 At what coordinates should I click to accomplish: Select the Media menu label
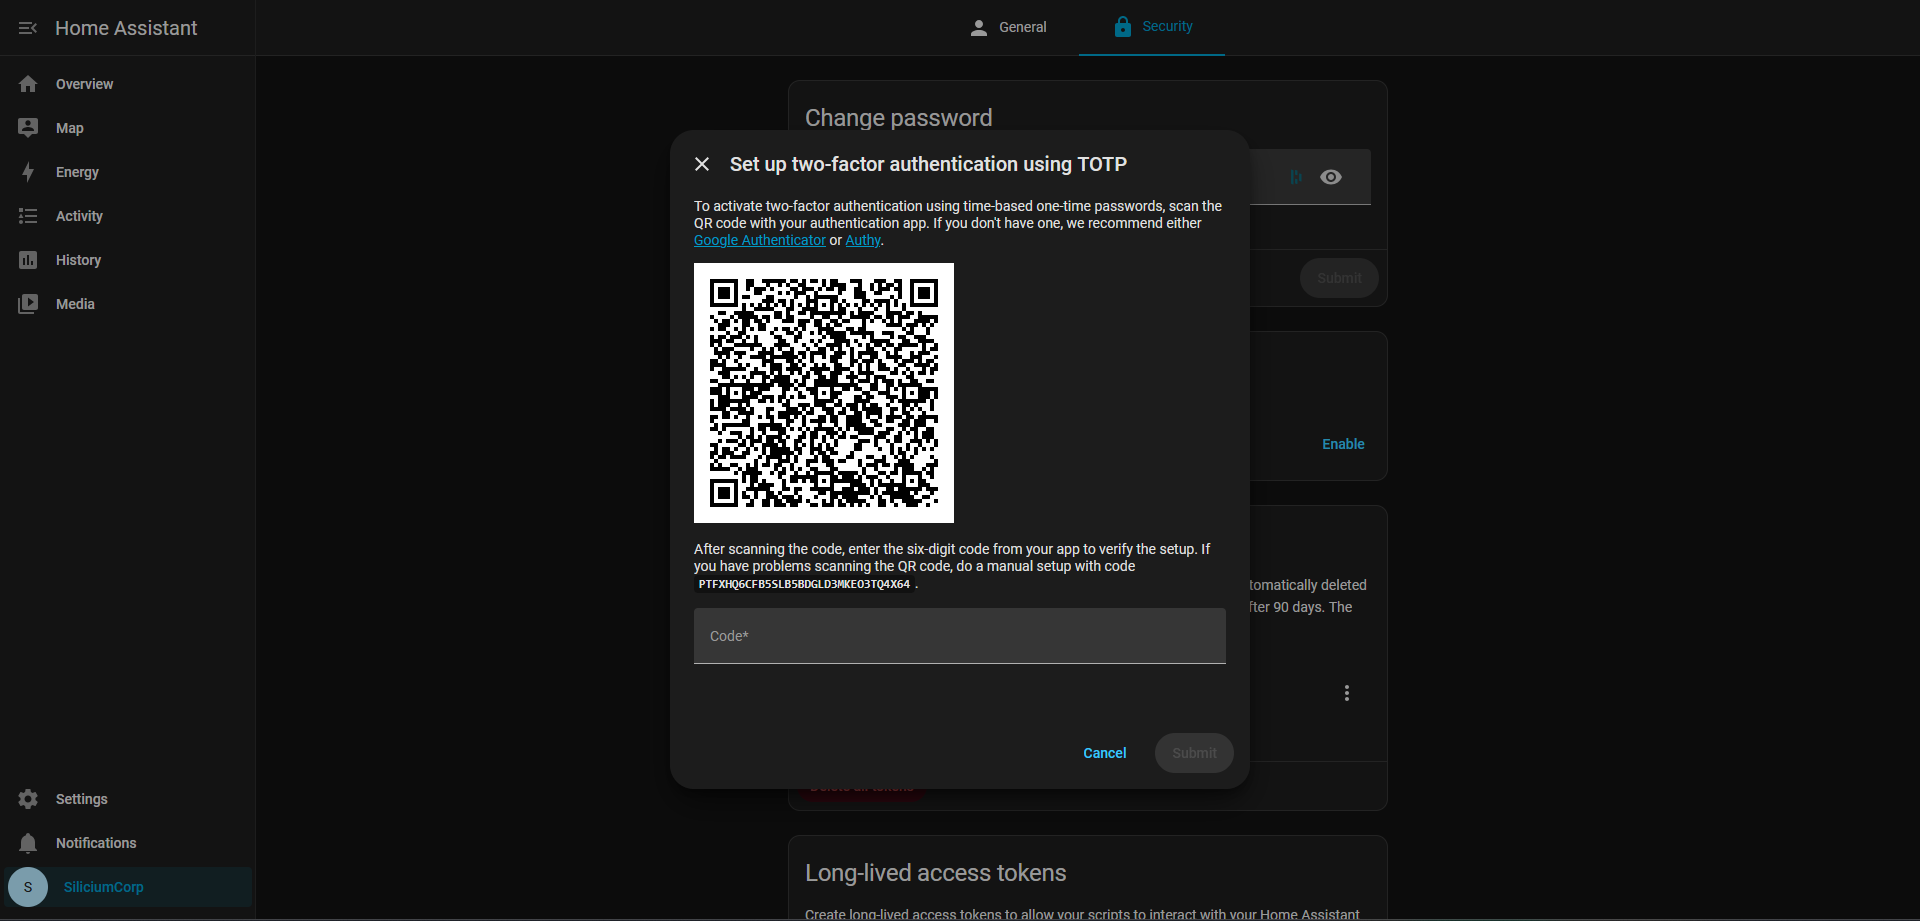[75, 304]
